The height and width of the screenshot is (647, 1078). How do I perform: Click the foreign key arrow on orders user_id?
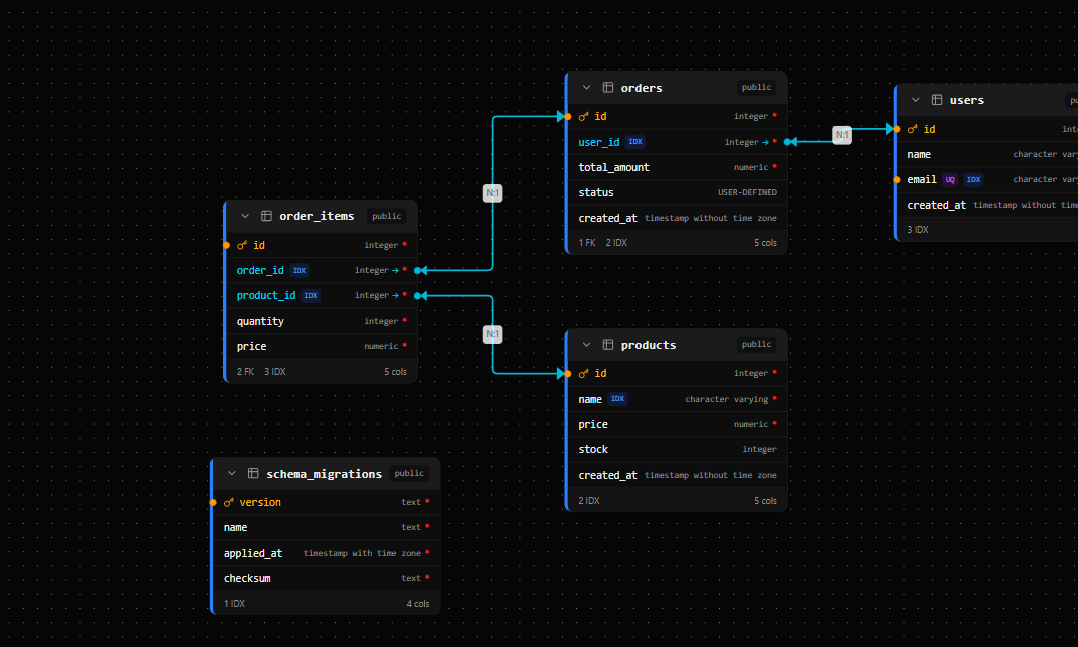[765, 142]
